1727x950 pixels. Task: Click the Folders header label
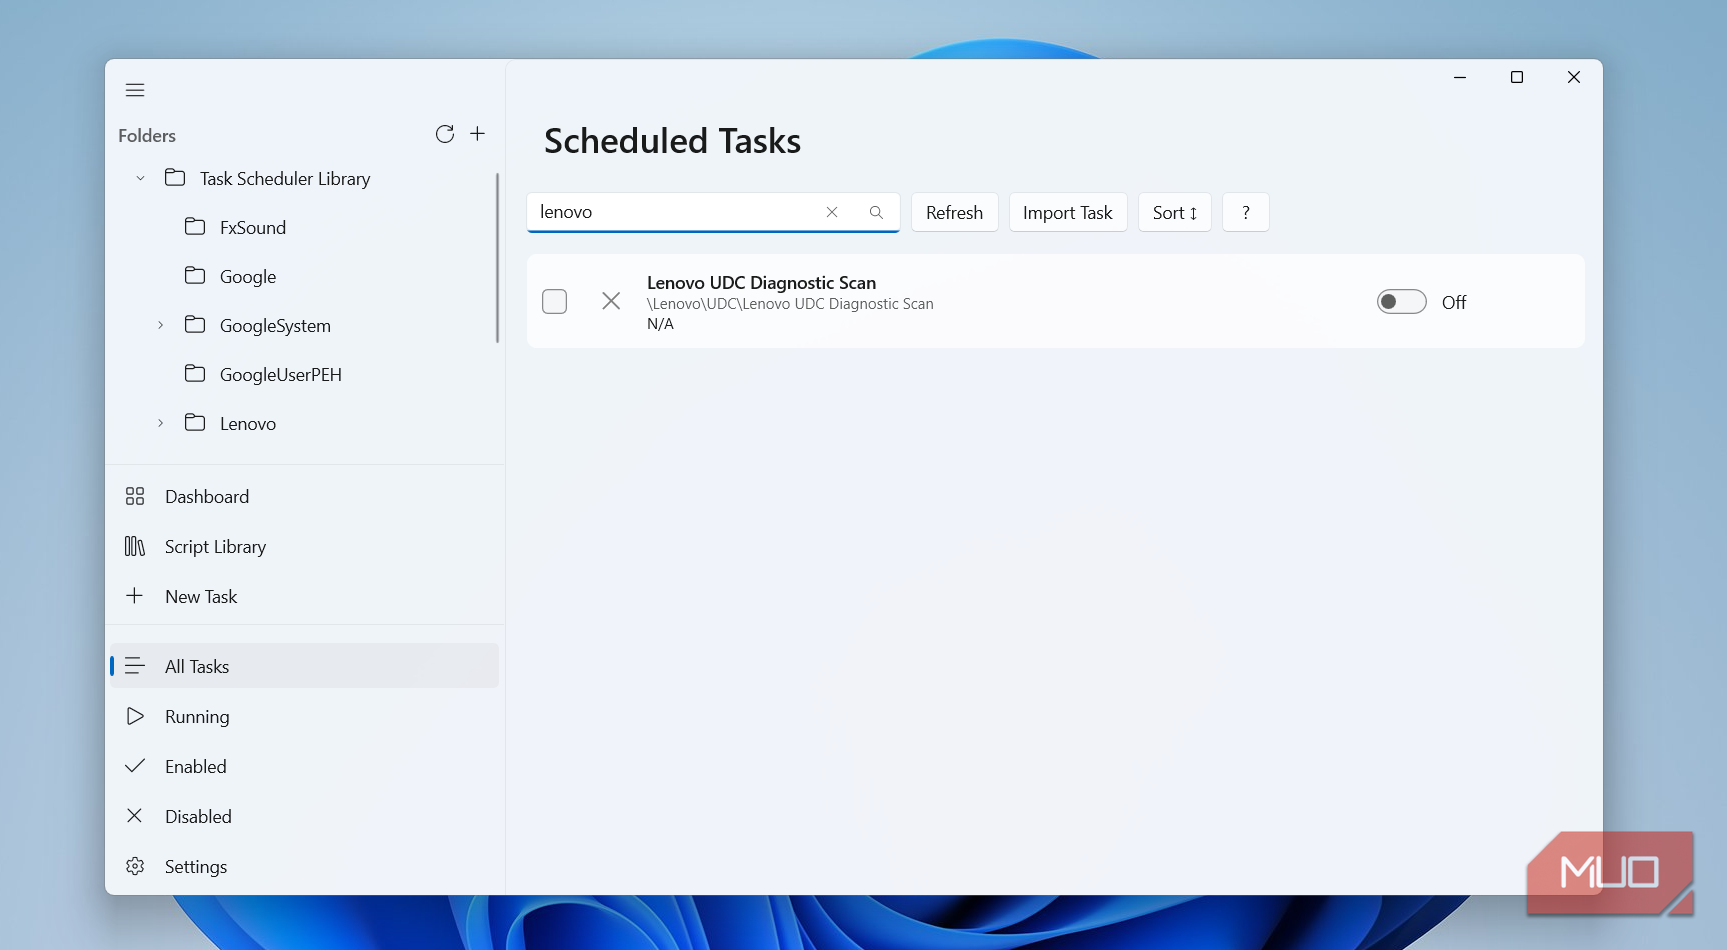[147, 136]
